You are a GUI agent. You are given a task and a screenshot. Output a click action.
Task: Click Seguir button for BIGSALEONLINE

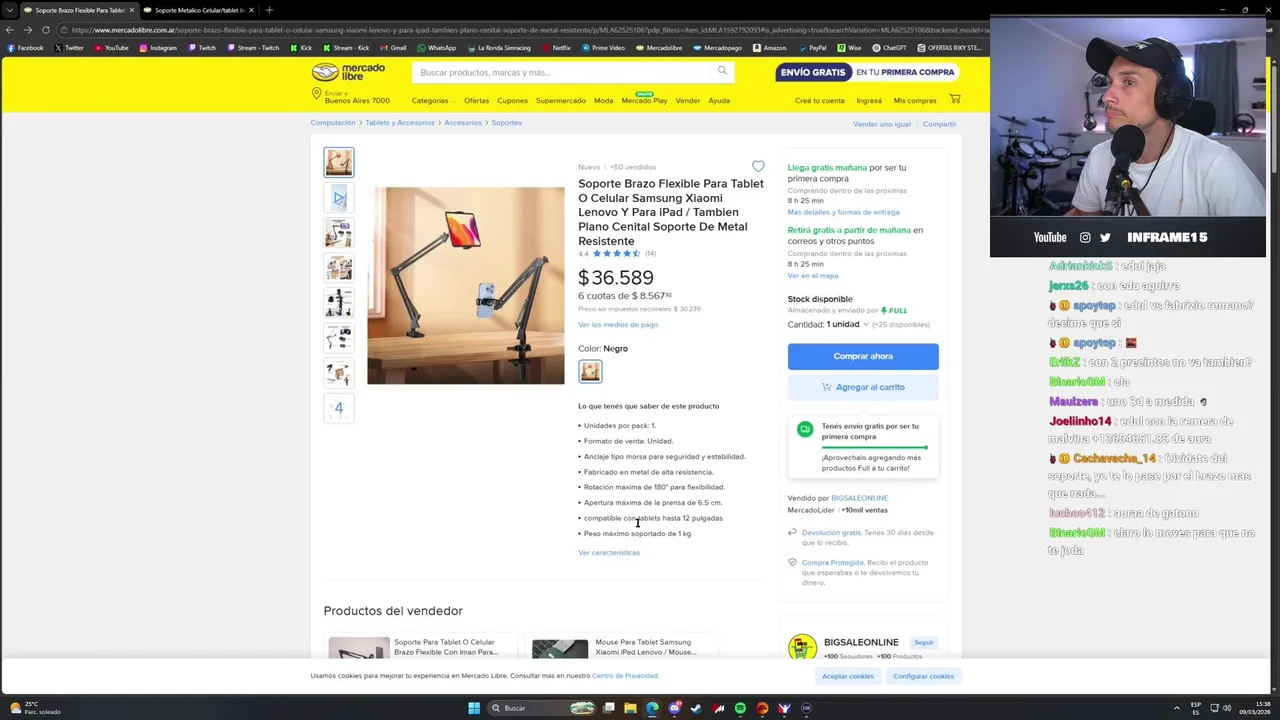(x=923, y=642)
